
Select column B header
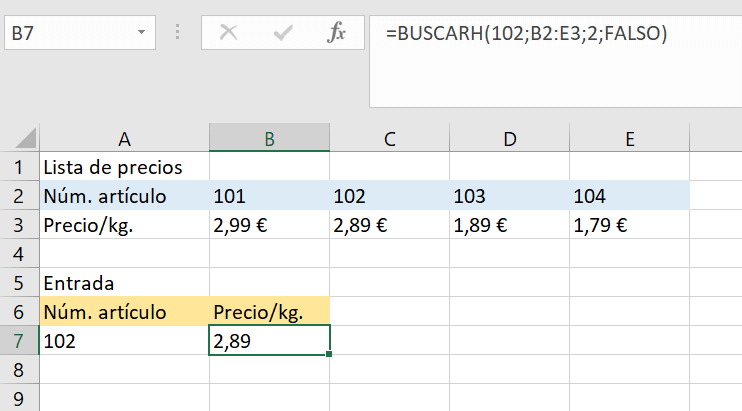point(269,139)
